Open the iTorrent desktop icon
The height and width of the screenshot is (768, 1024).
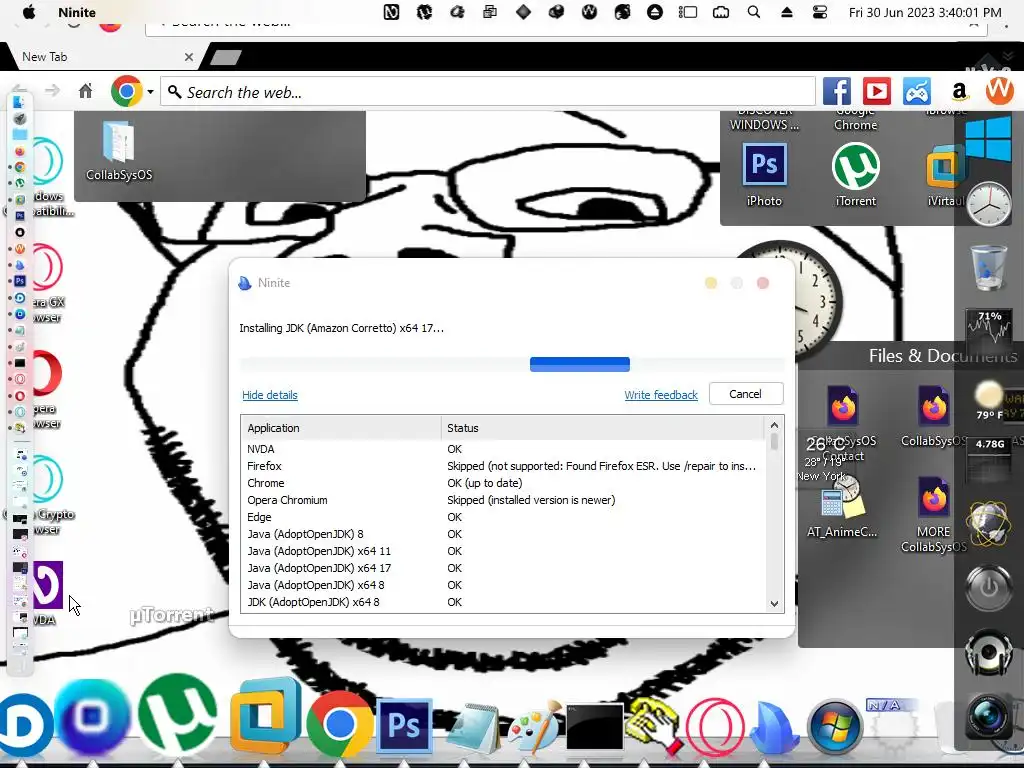(856, 174)
